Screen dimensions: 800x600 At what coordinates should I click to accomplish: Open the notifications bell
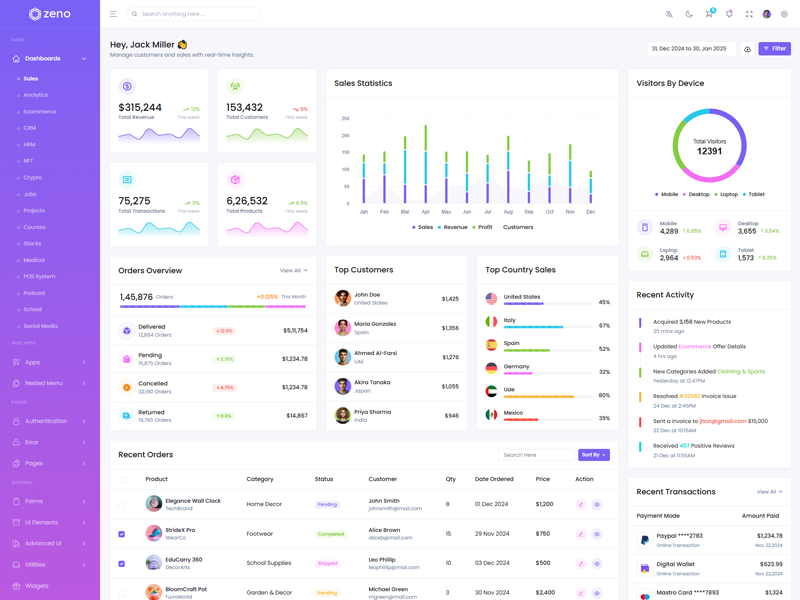tap(729, 14)
